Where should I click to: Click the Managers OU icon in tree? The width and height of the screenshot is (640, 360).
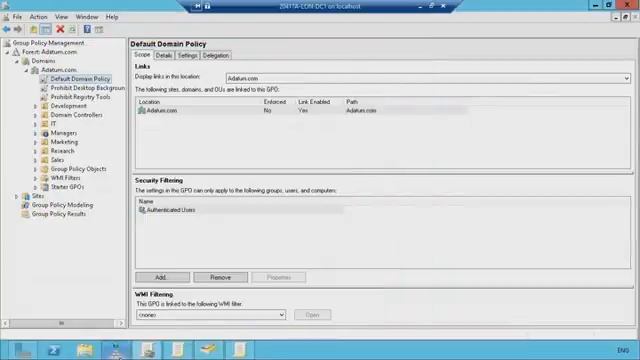[x=45, y=133]
